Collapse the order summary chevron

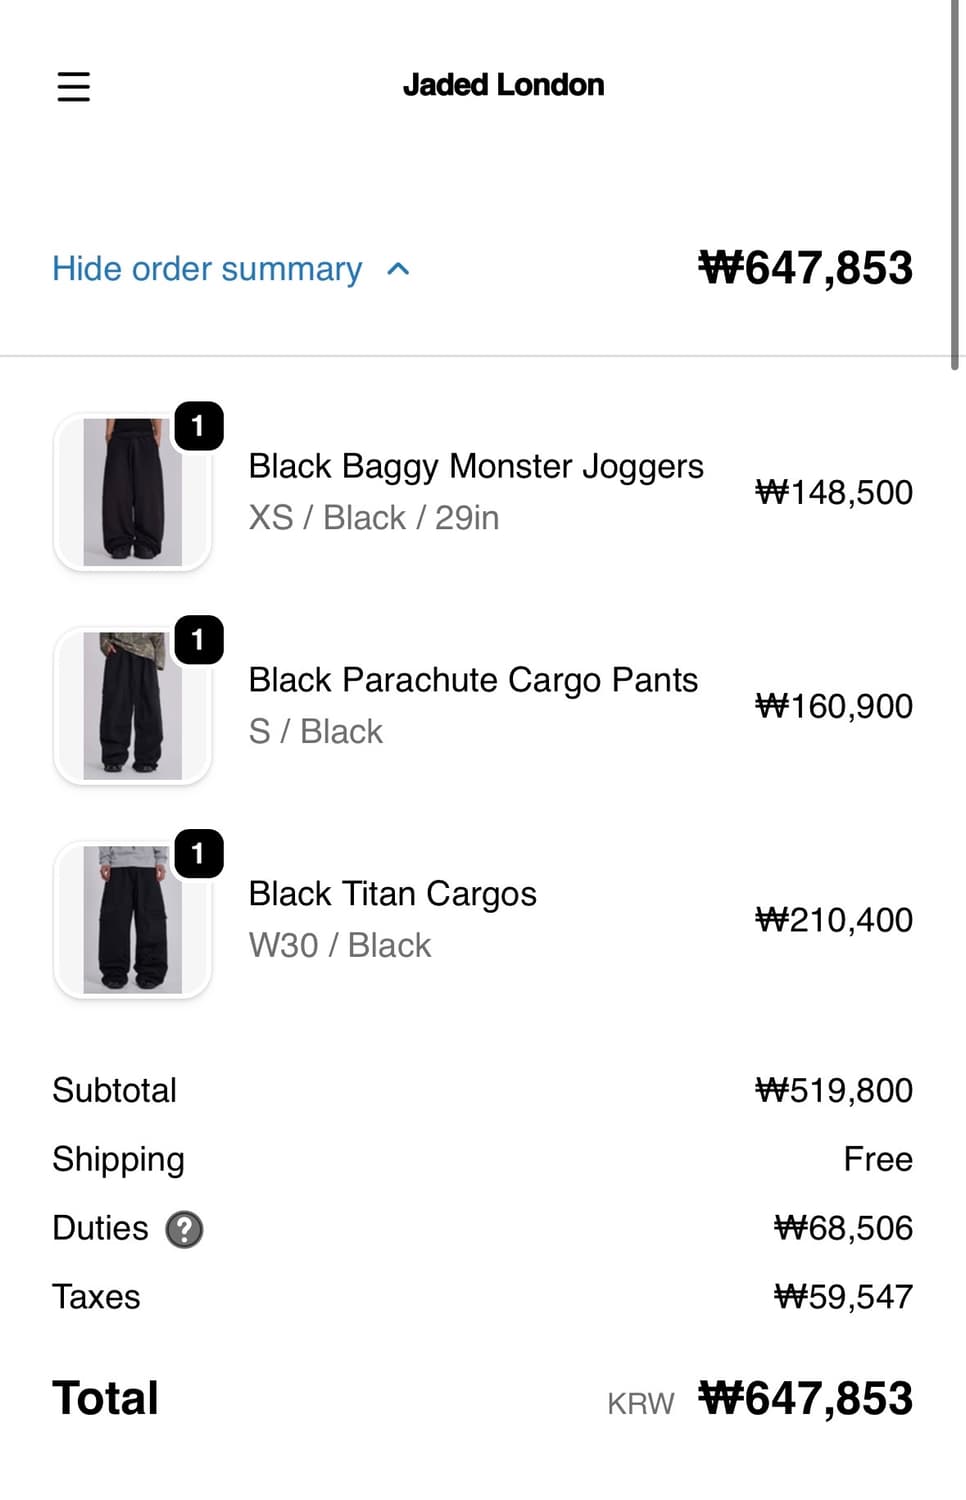coord(398,269)
